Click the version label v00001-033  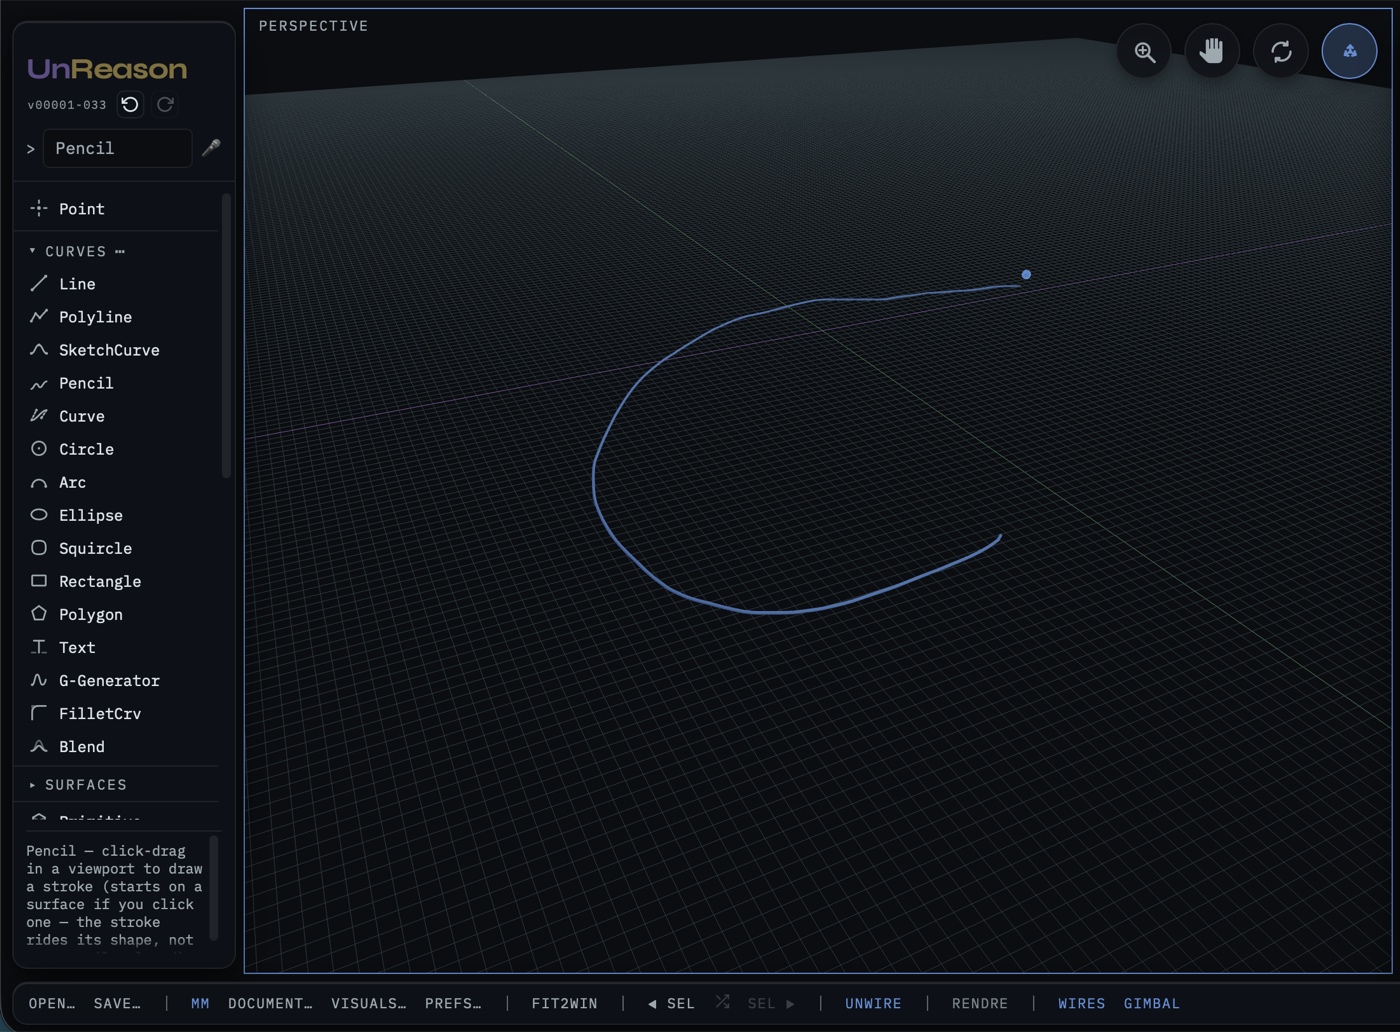(x=67, y=105)
